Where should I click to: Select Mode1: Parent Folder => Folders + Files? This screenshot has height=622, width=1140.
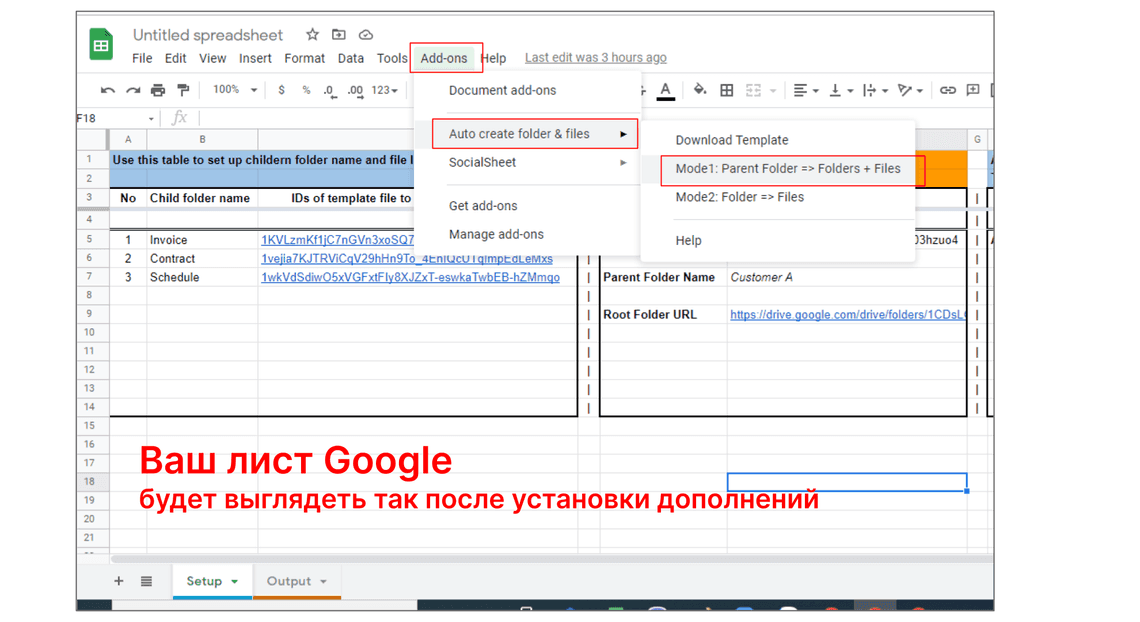[x=787, y=169]
